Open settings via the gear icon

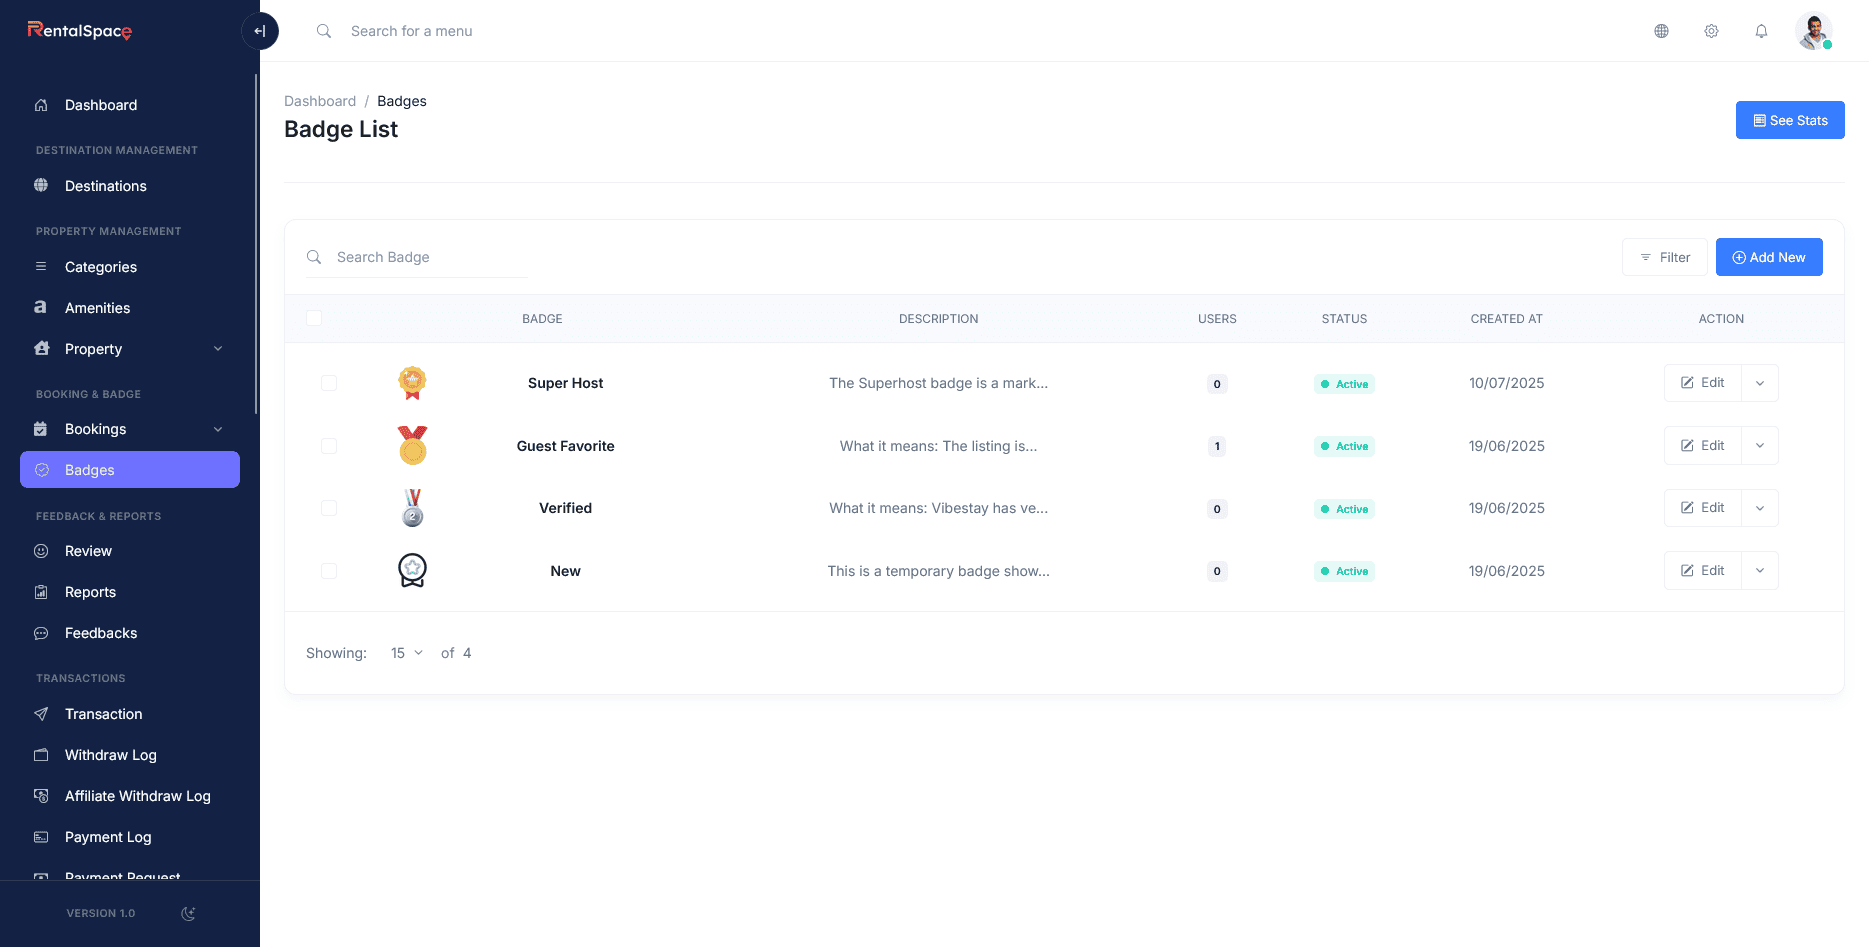coord(1711,31)
